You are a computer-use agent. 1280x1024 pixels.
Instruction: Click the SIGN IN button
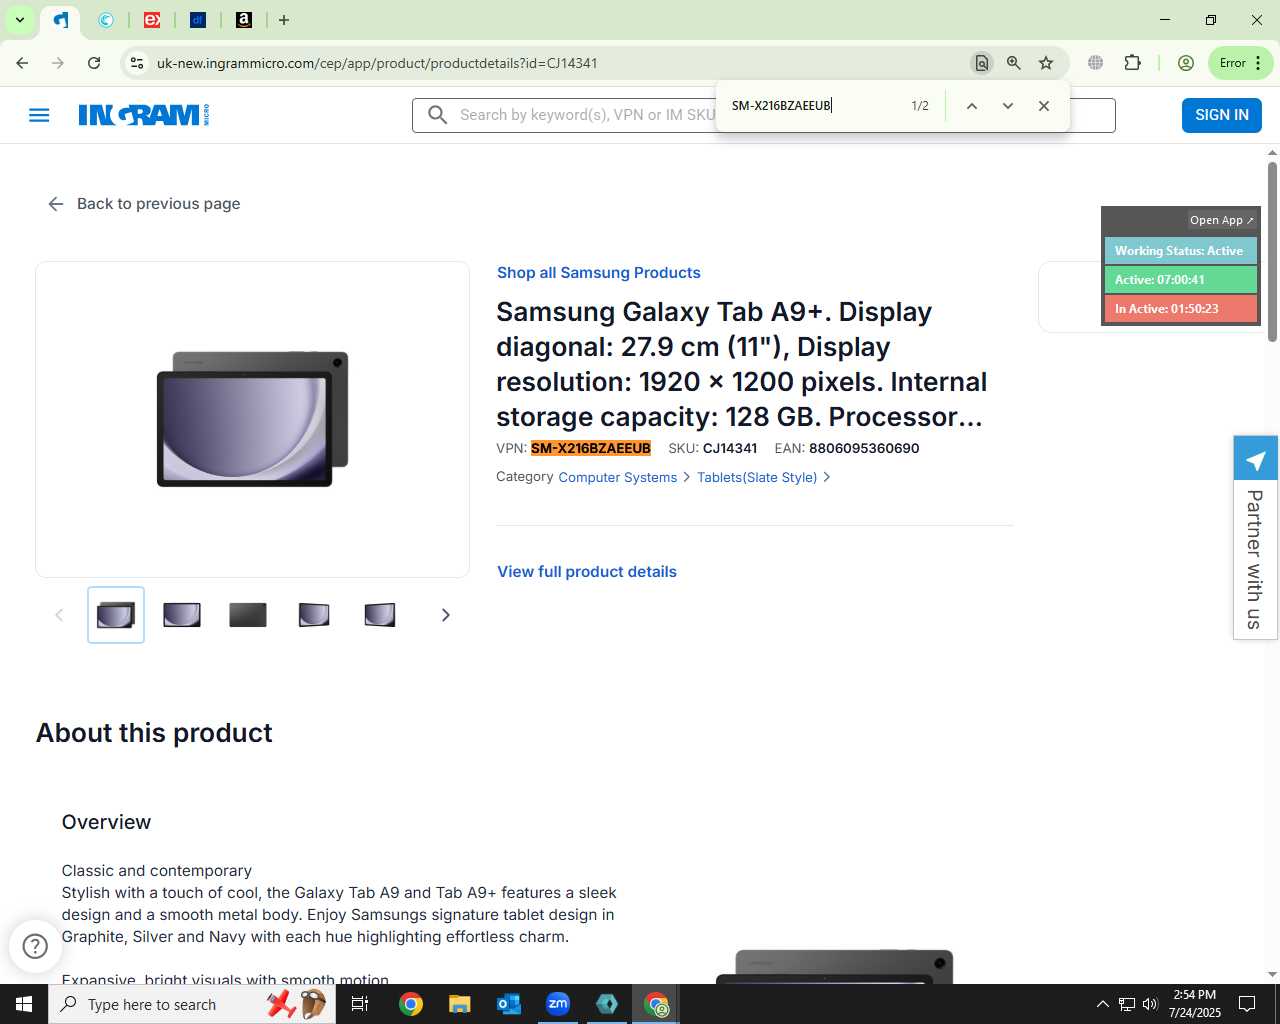tap(1222, 115)
